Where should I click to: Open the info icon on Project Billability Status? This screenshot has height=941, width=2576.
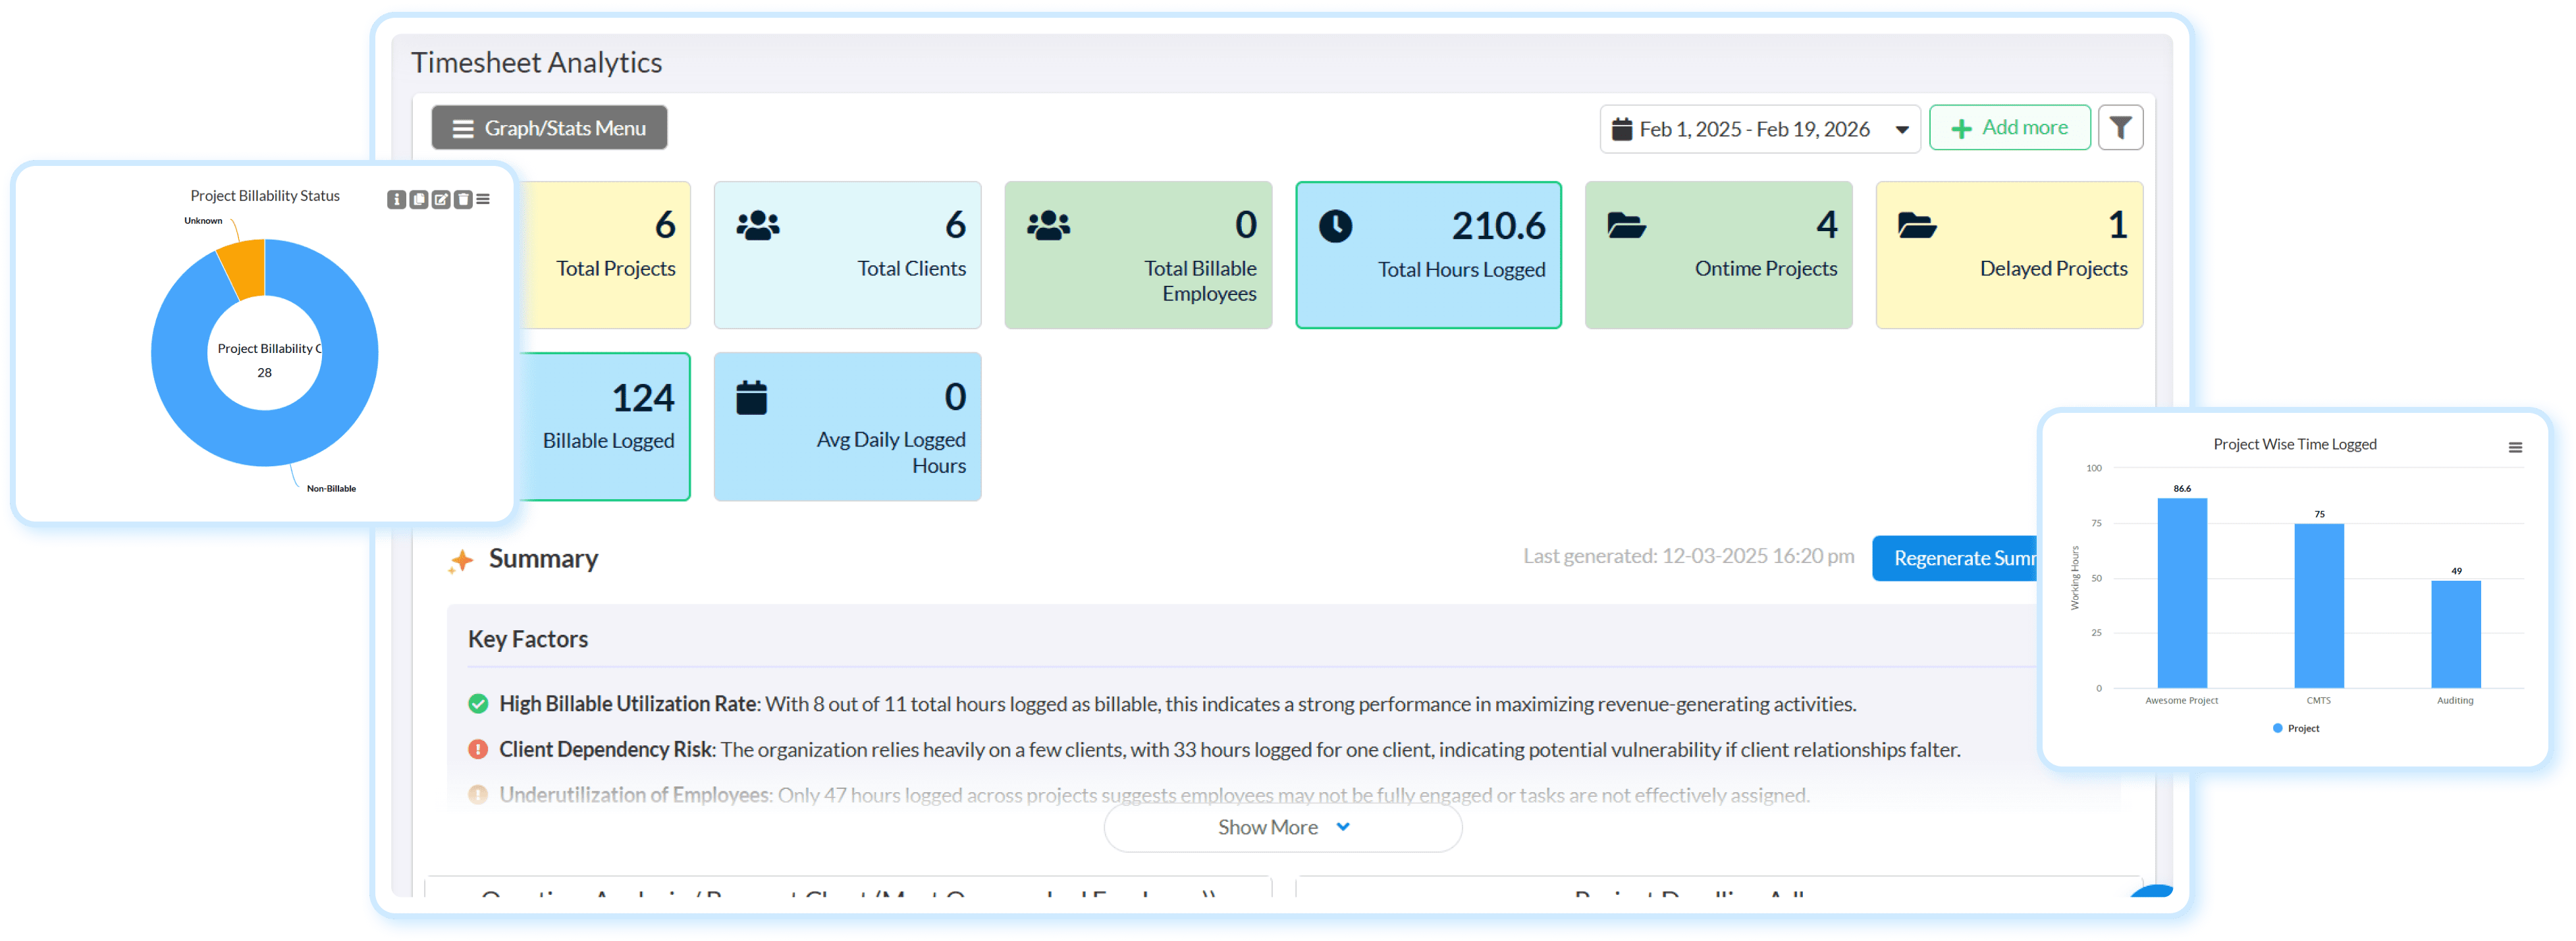396,200
